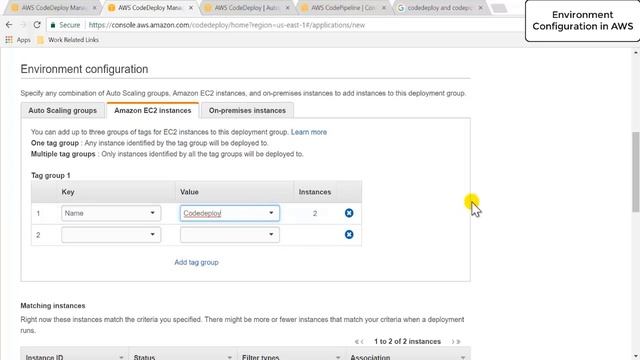The width and height of the screenshot is (640, 360).
Task: Click the Environment configuration heading
Action: [84, 69]
